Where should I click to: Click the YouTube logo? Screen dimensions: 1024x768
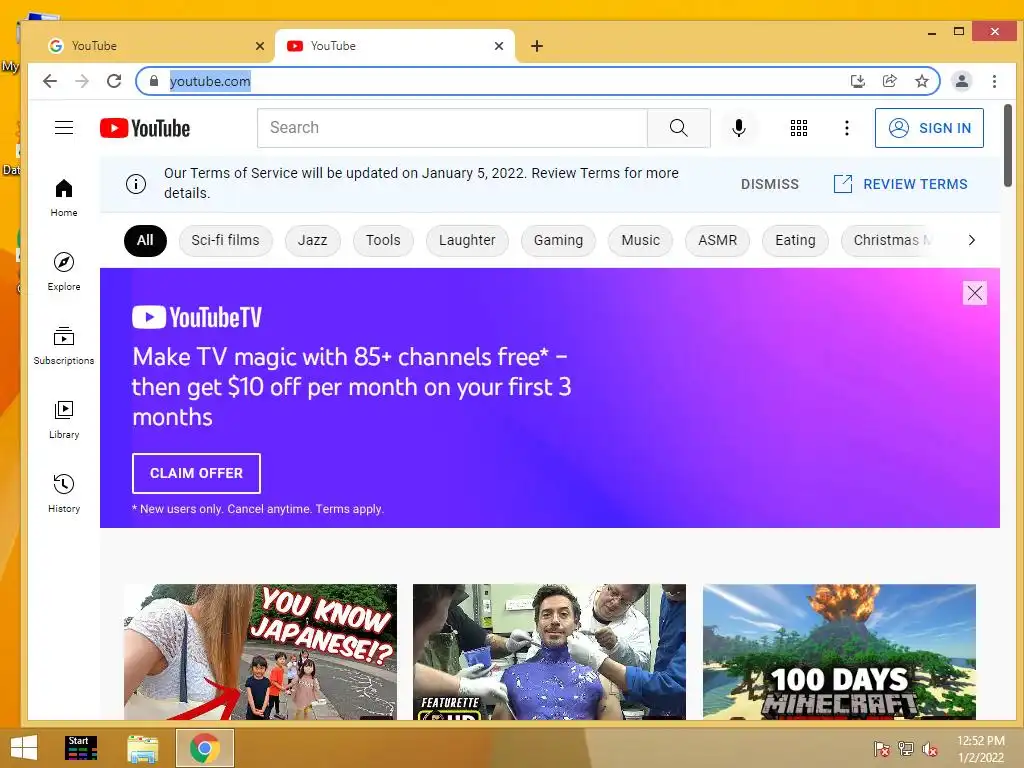pyautogui.click(x=145, y=128)
